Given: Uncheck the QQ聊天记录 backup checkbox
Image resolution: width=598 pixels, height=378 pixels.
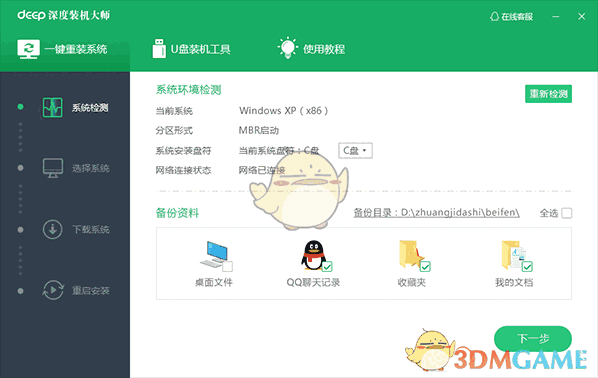Looking at the screenshot, I should pos(327,266).
